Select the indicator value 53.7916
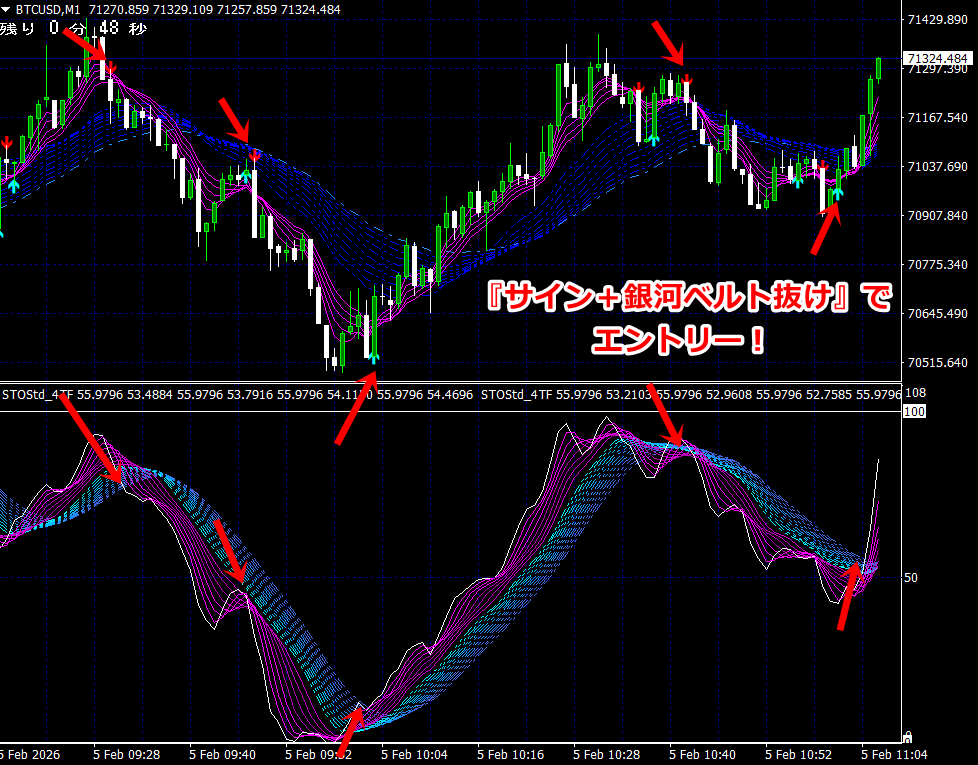Viewport: 978px width, 765px height. click(x=250, y=395)
